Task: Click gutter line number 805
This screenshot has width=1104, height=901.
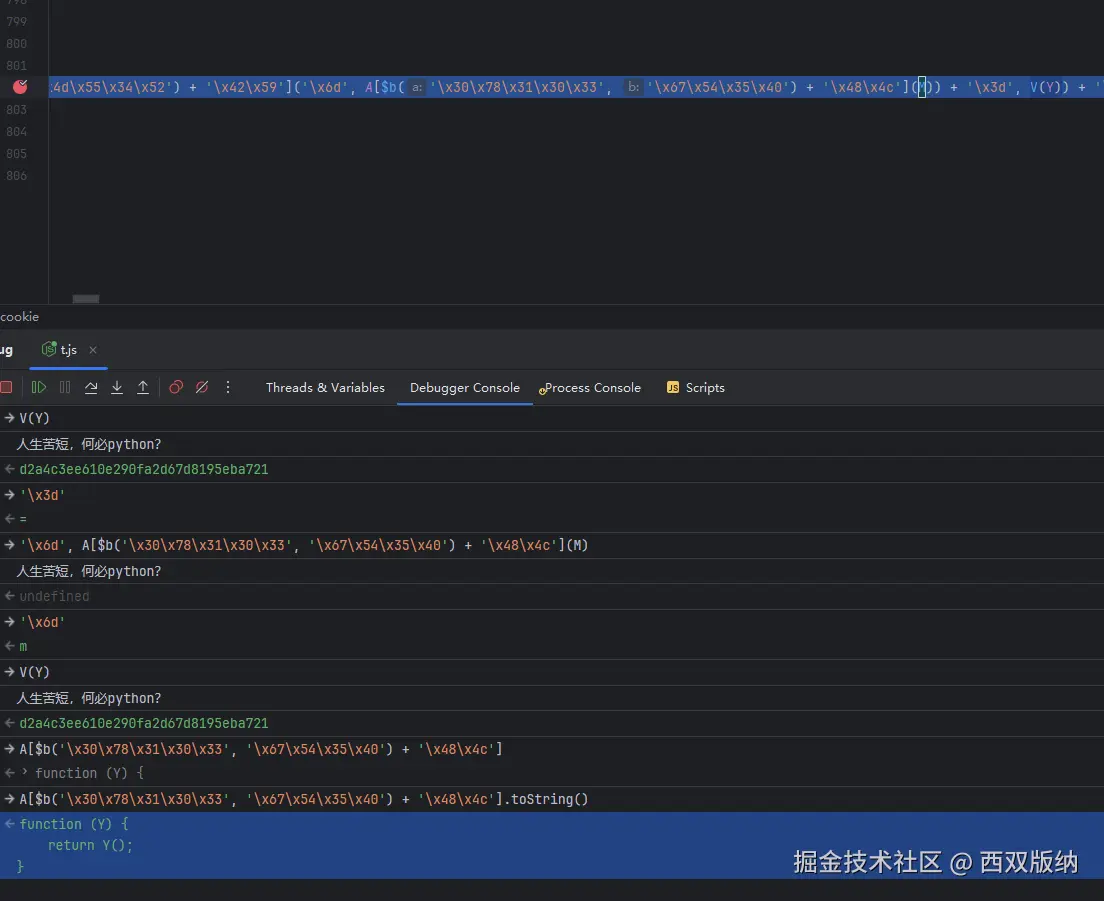Action: [x=16, y=153]
